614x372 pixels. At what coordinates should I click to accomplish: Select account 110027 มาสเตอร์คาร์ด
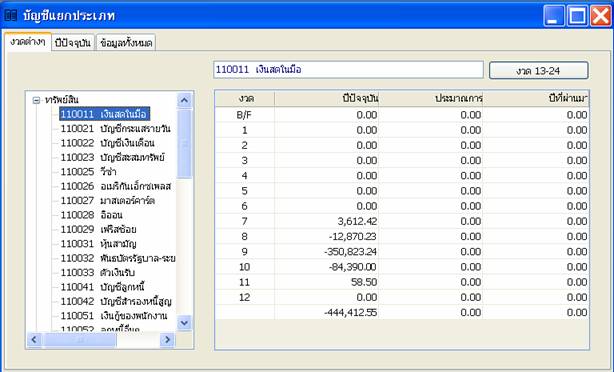[x=108, y=200]
